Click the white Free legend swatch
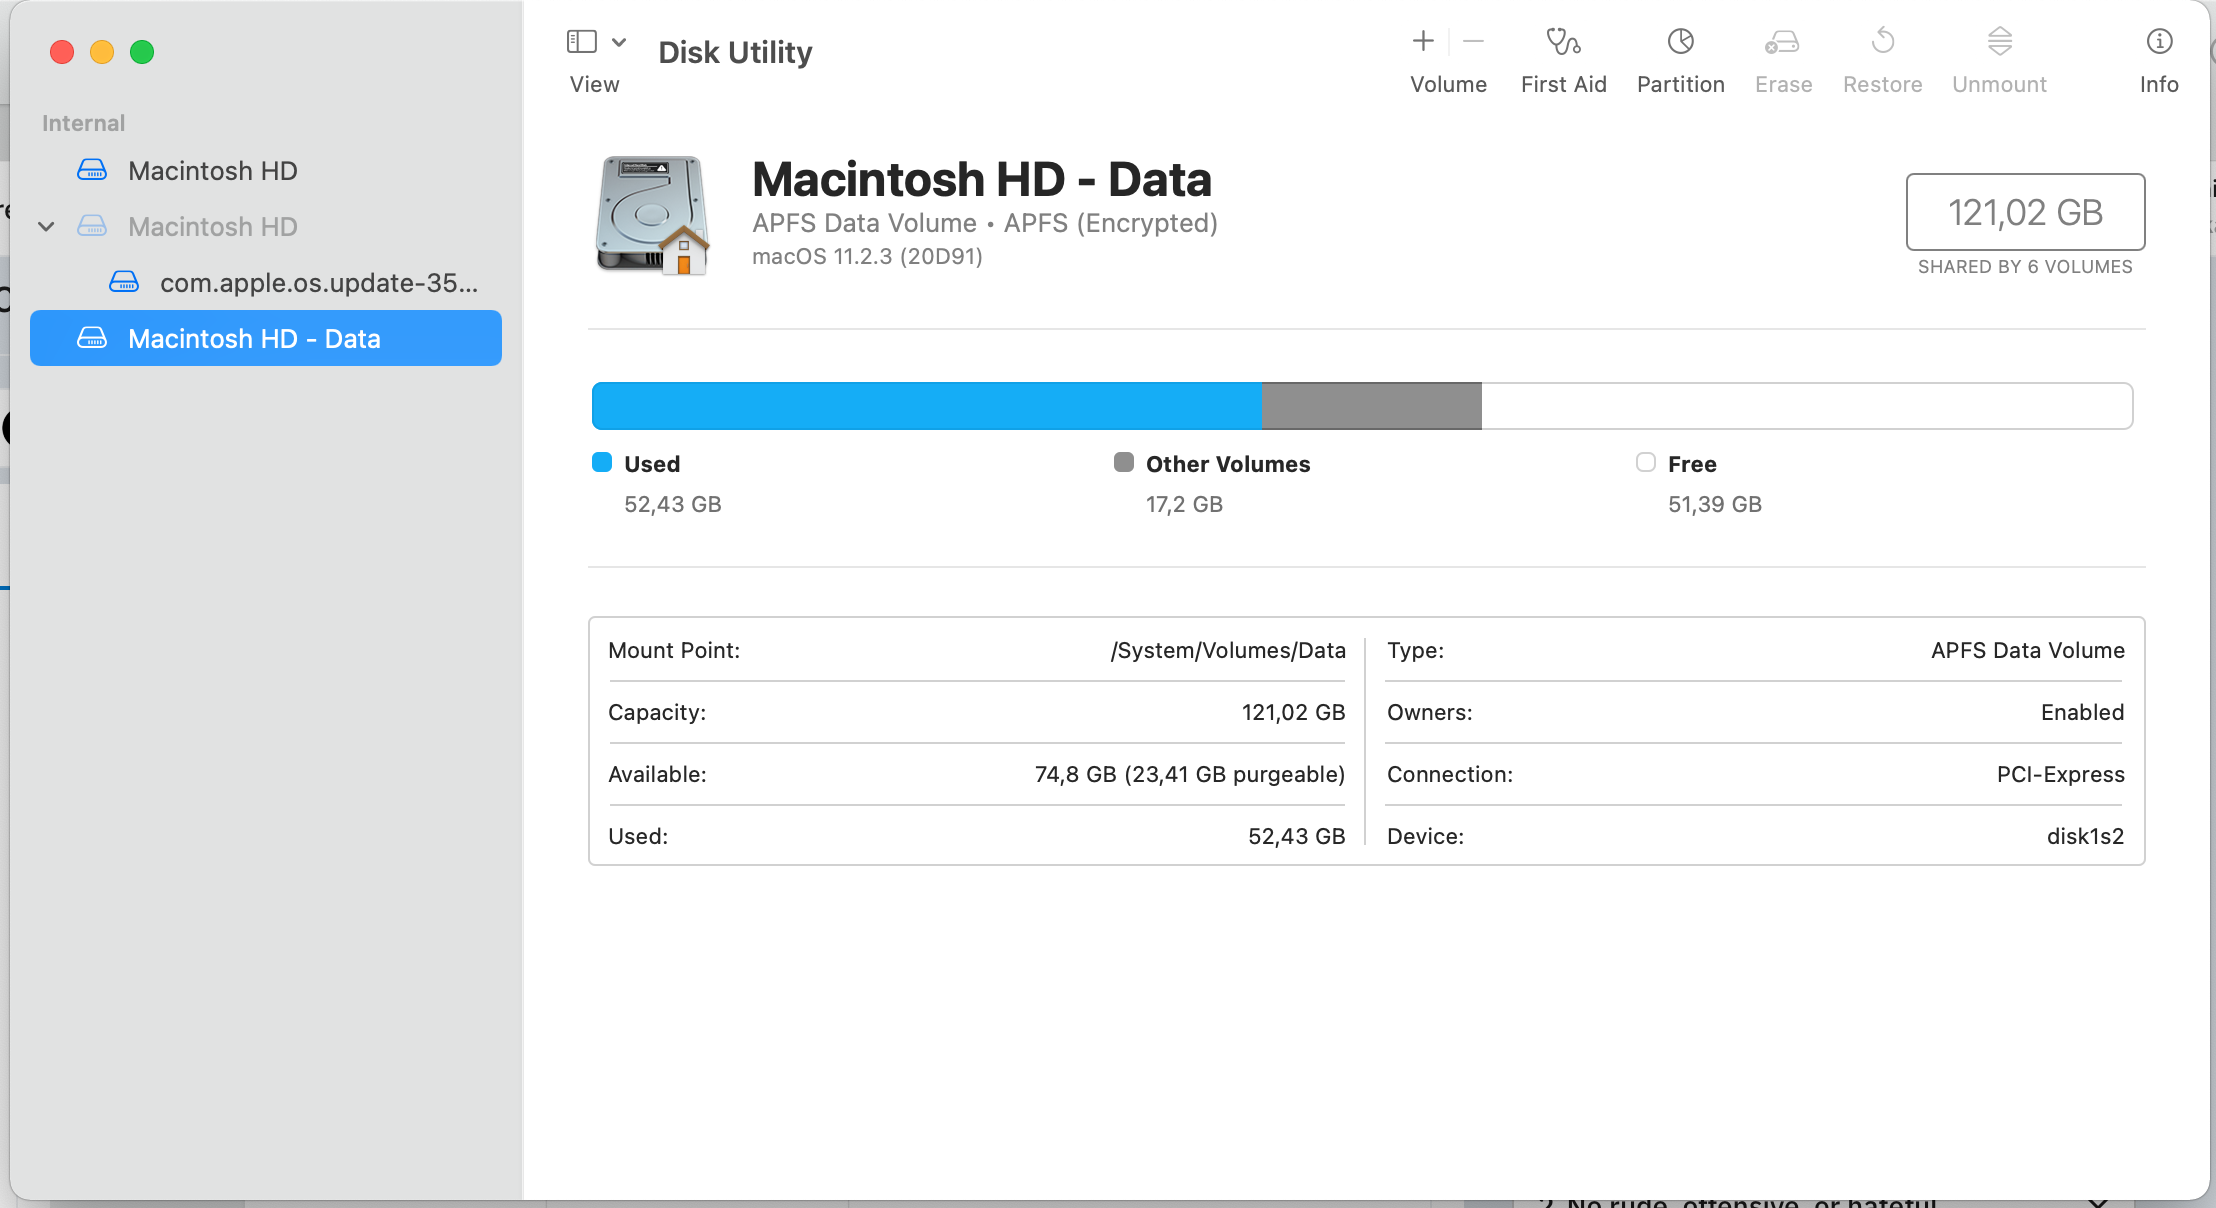 tap(1646, 462)
